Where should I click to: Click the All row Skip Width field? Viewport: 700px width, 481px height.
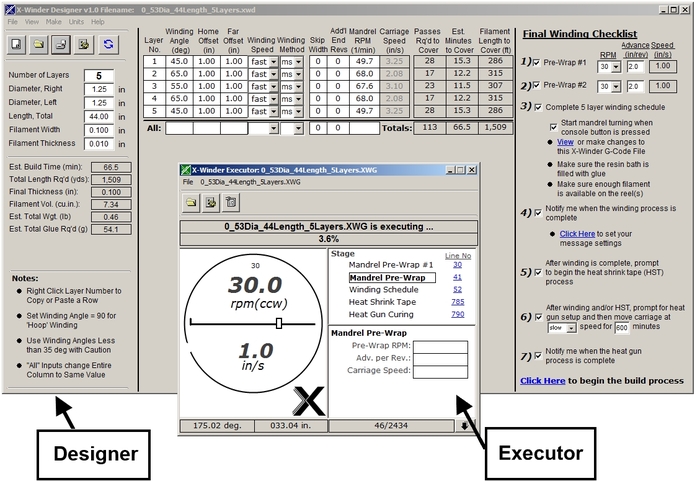[x=318, y=128]
